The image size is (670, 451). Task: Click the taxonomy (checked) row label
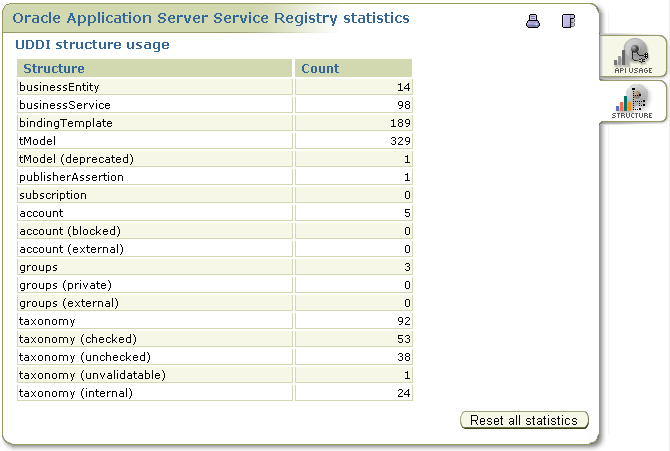pyautogui.click(x=77, y=339)
